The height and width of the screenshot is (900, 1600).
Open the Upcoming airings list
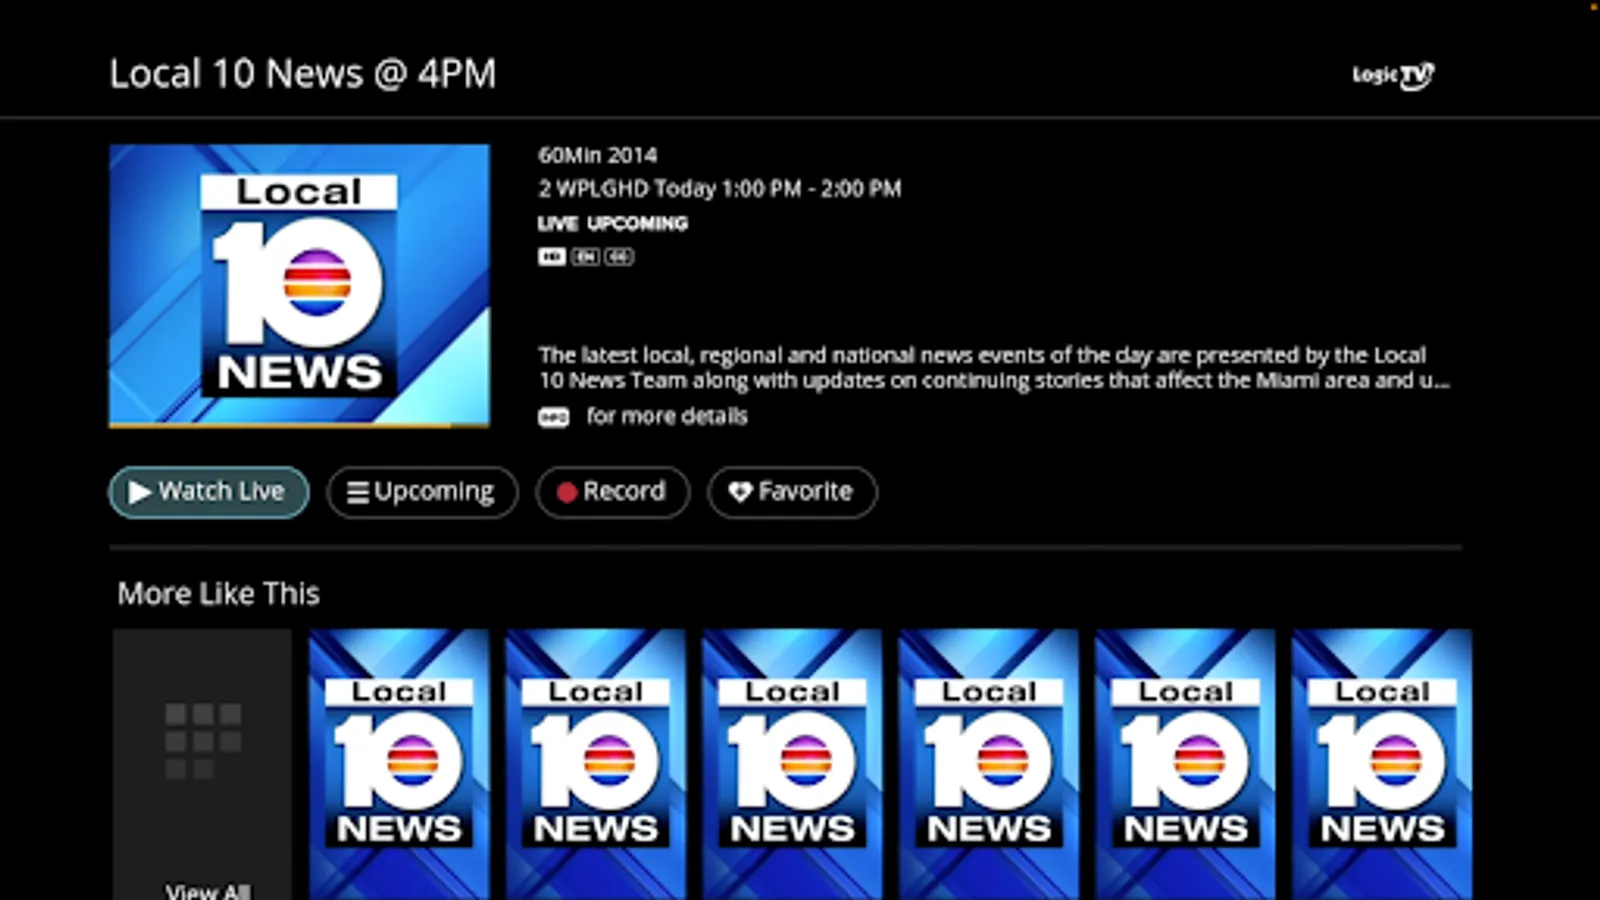(x=422, y=492)
